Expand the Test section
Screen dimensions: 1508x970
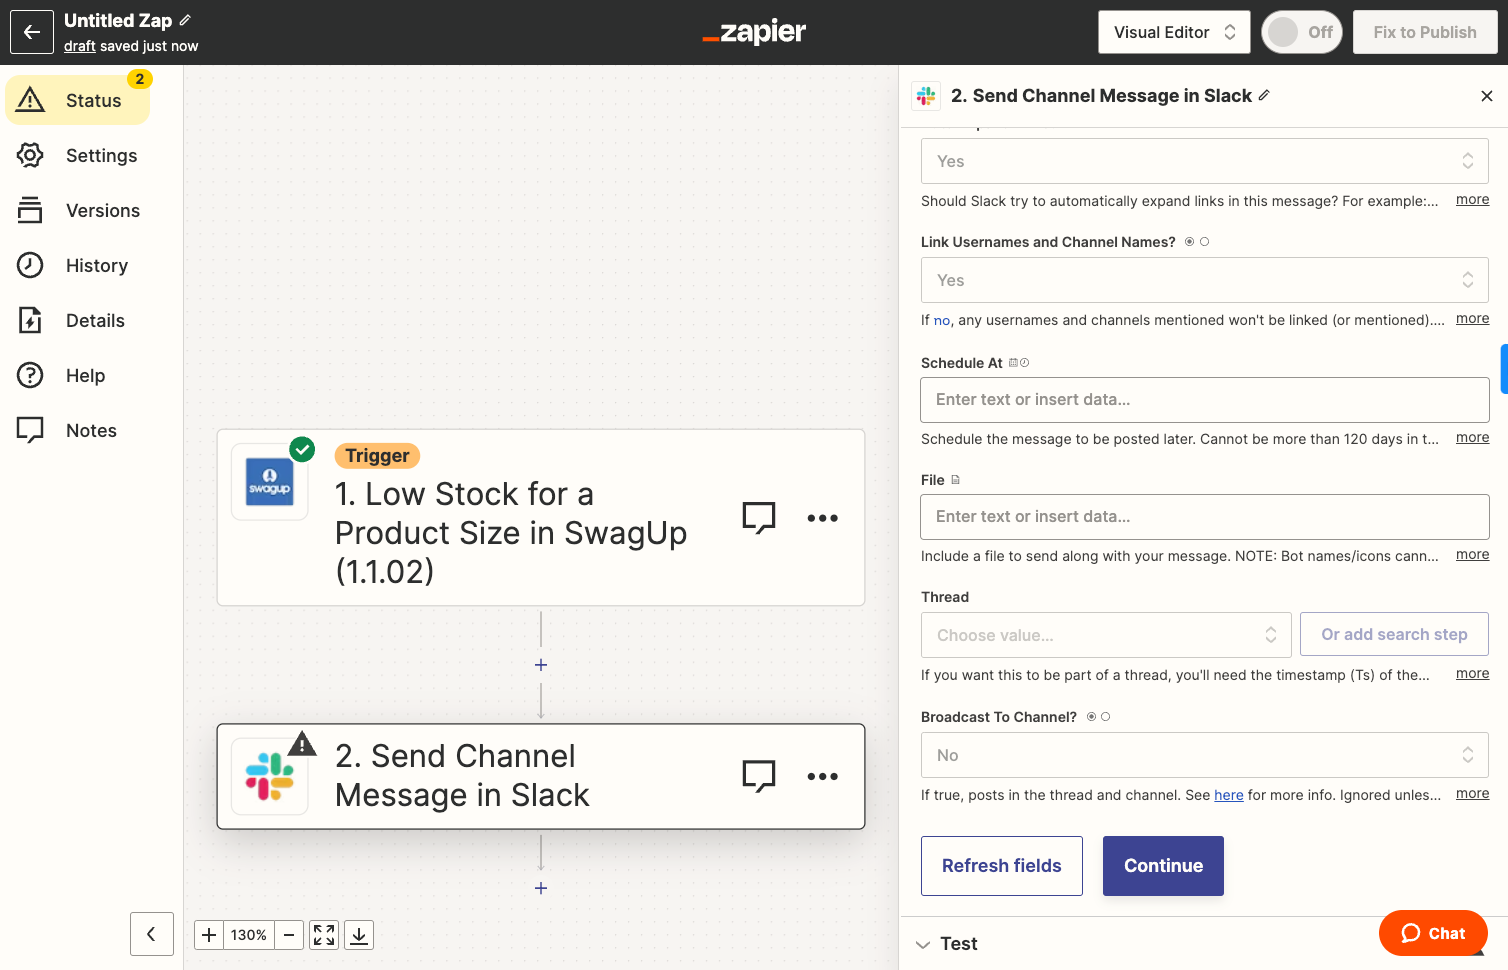click(947, 944)
